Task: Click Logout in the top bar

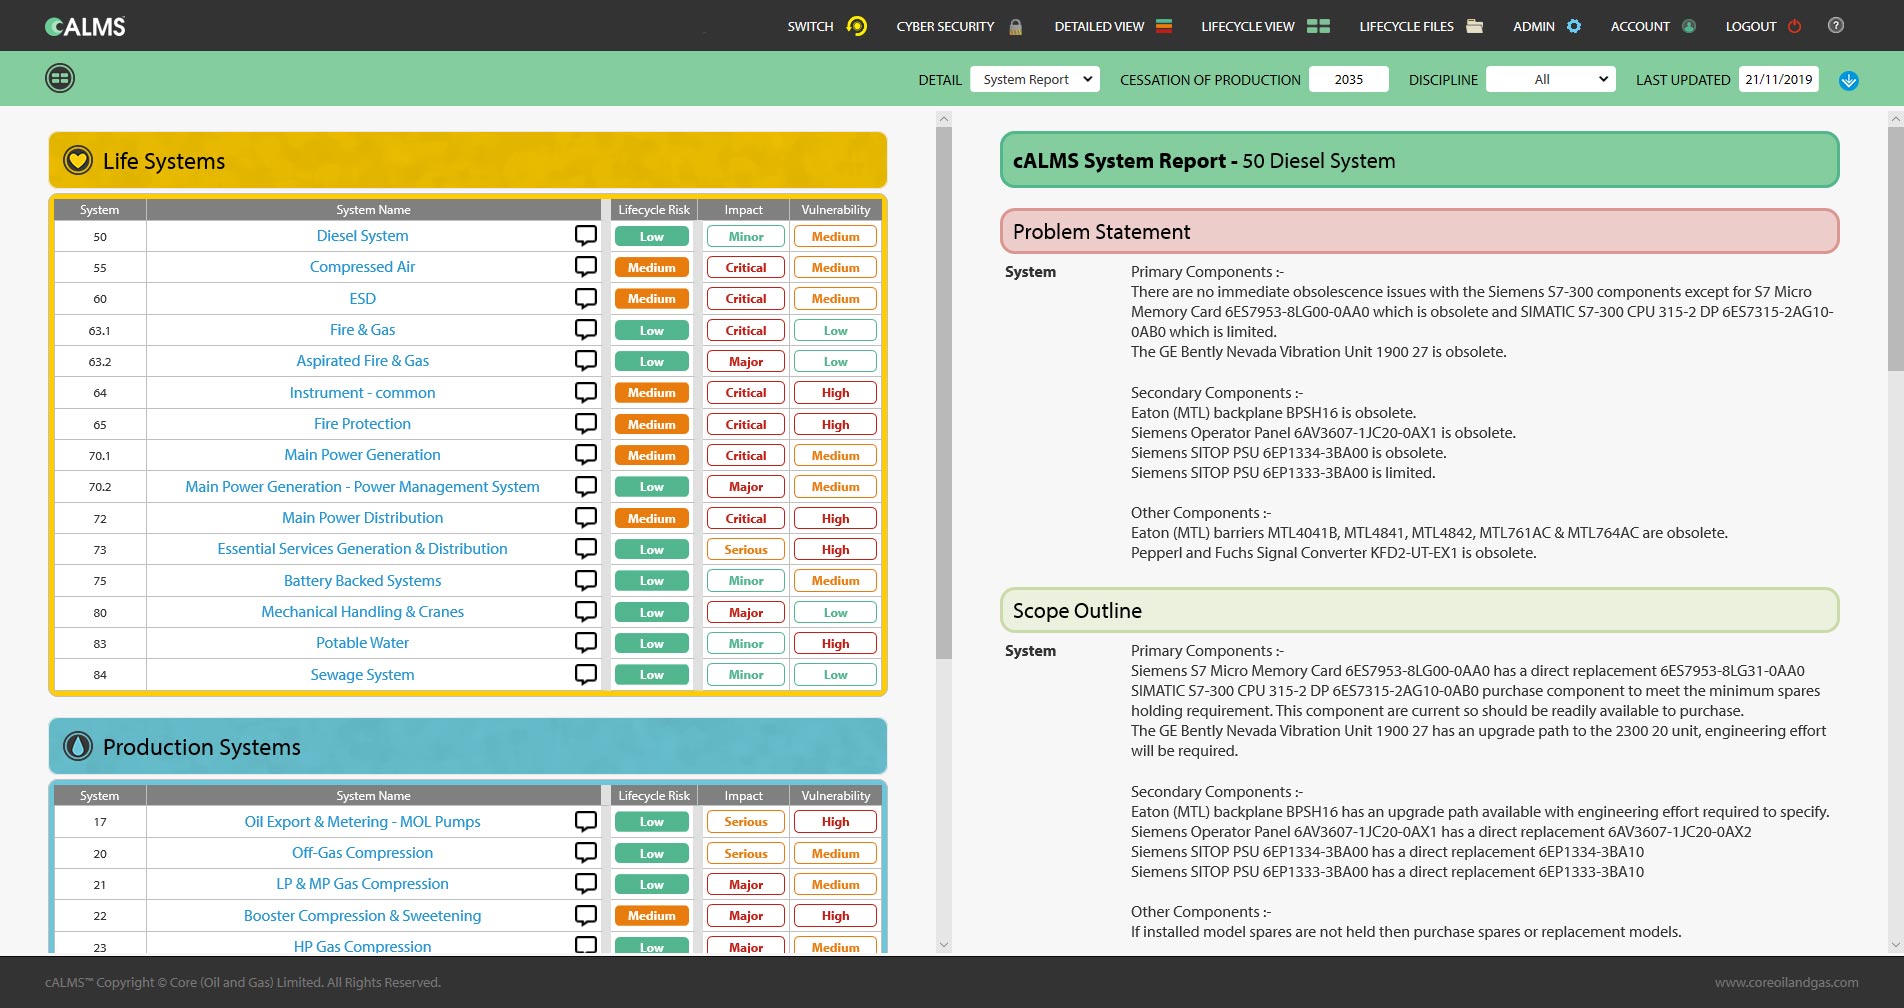Action: (1762, 26)
